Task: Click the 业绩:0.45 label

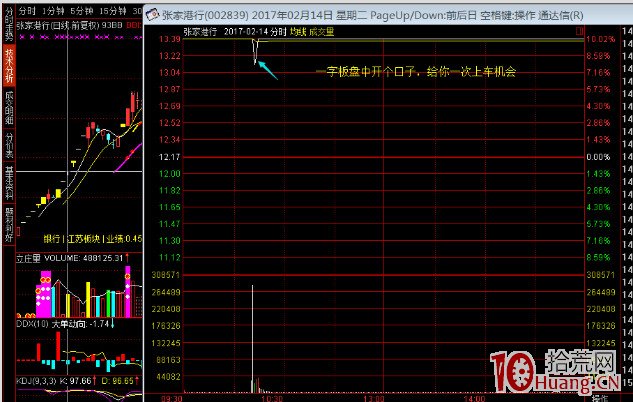Action: tap(124, 239)
